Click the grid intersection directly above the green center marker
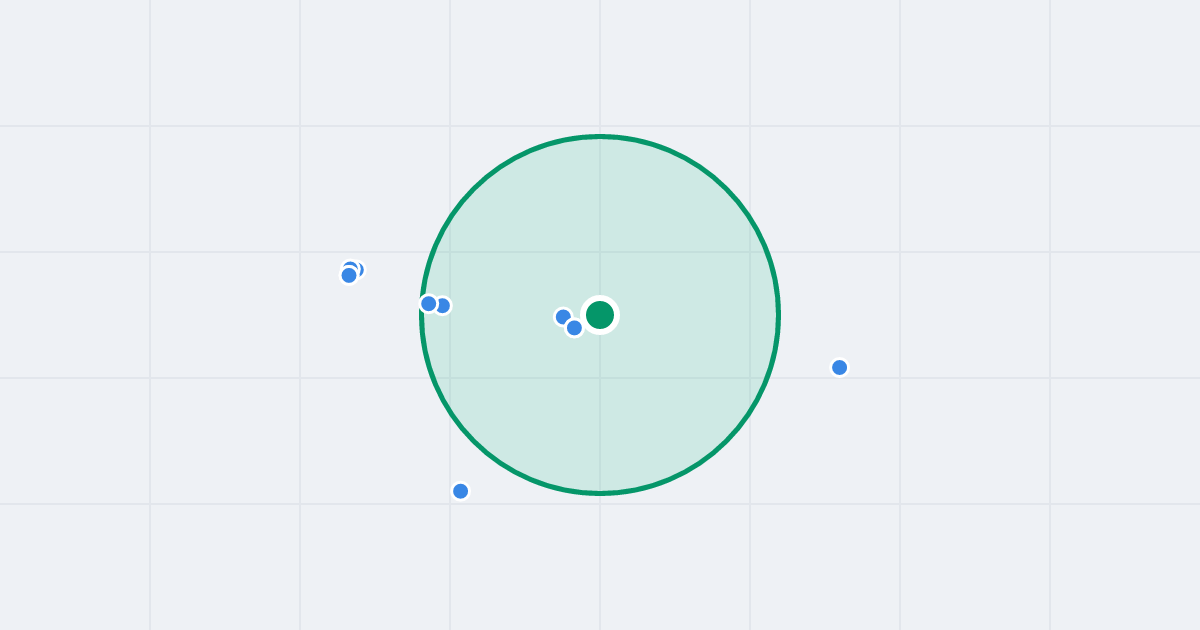 (x=600, y=252)
